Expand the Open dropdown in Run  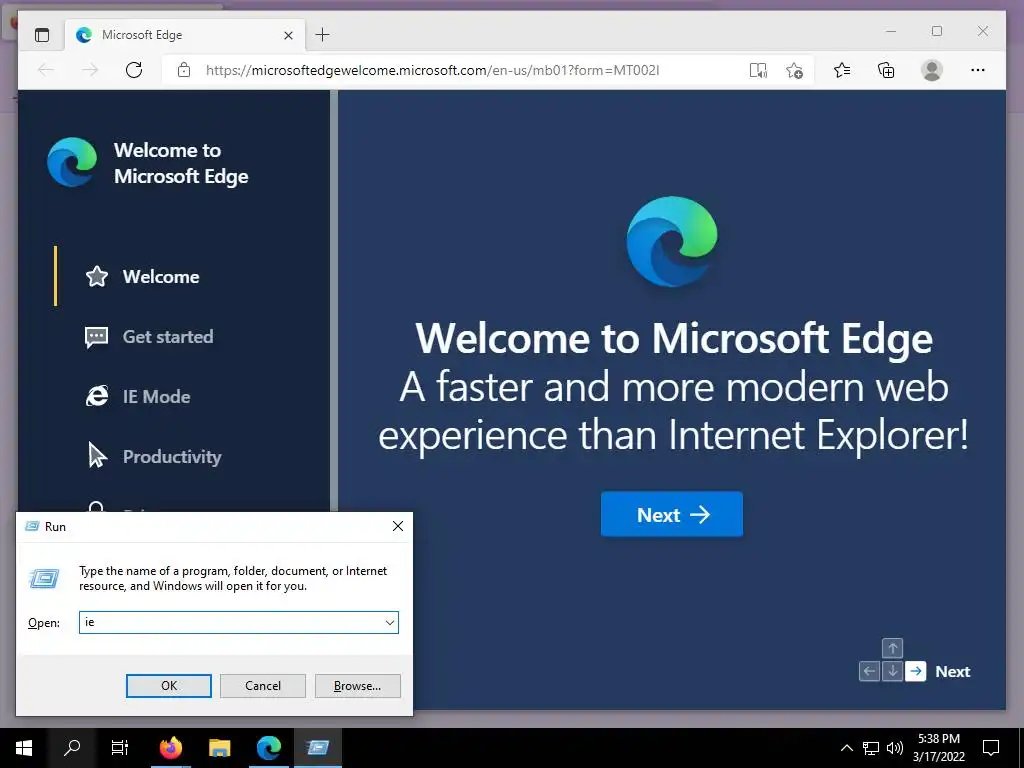click(390, 622)
